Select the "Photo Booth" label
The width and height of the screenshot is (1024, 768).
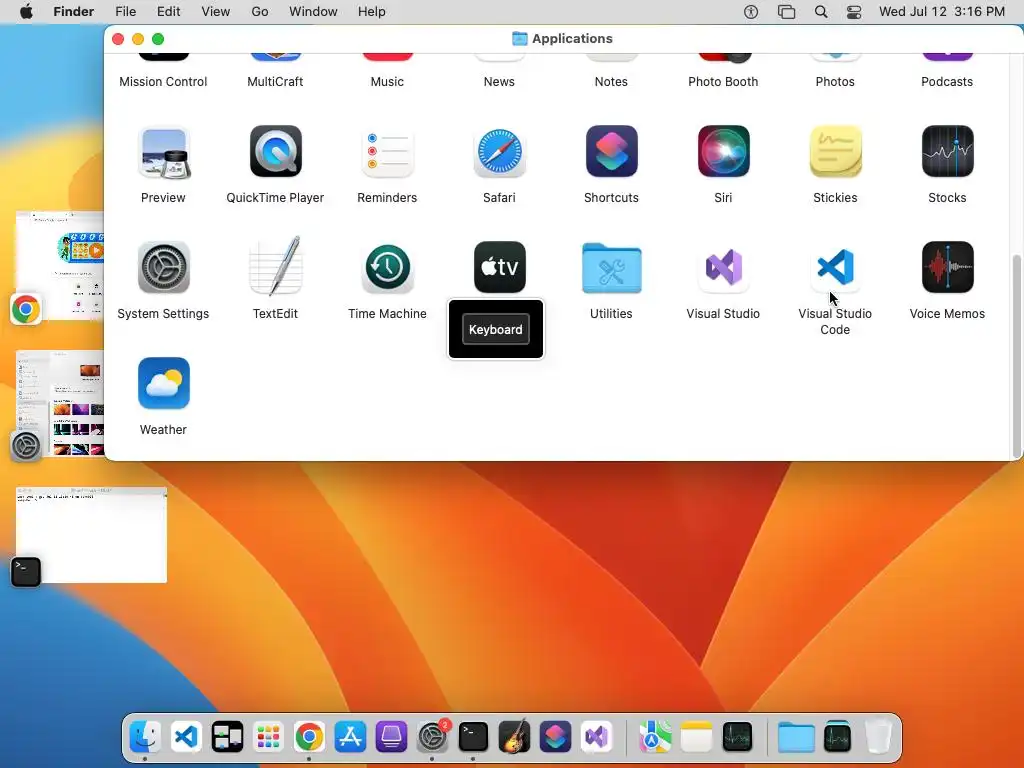click(x=724, y=82)
